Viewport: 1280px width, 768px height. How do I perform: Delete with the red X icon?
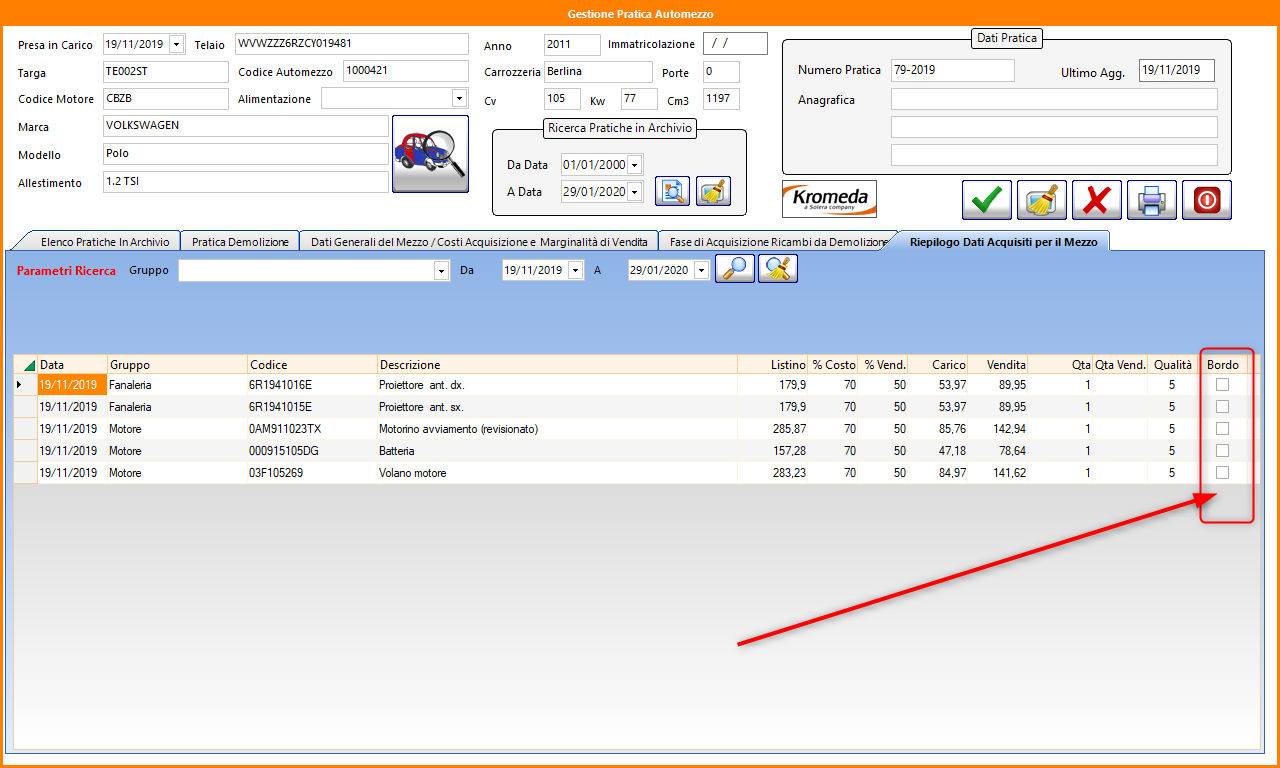point(1097,200)
